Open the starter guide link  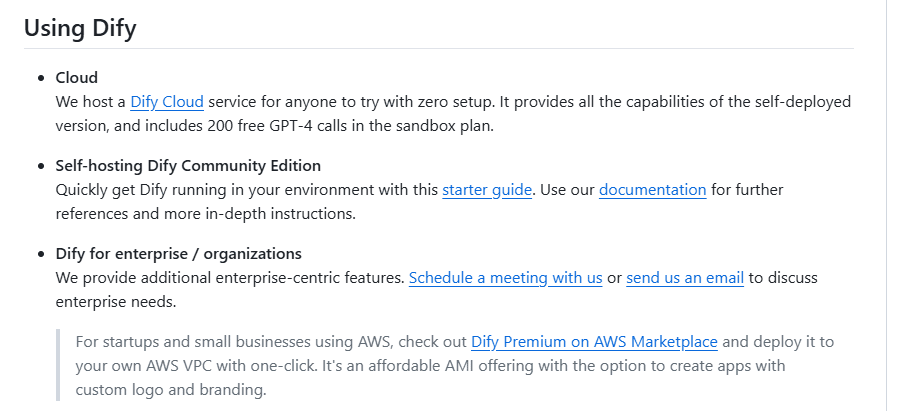487,189
